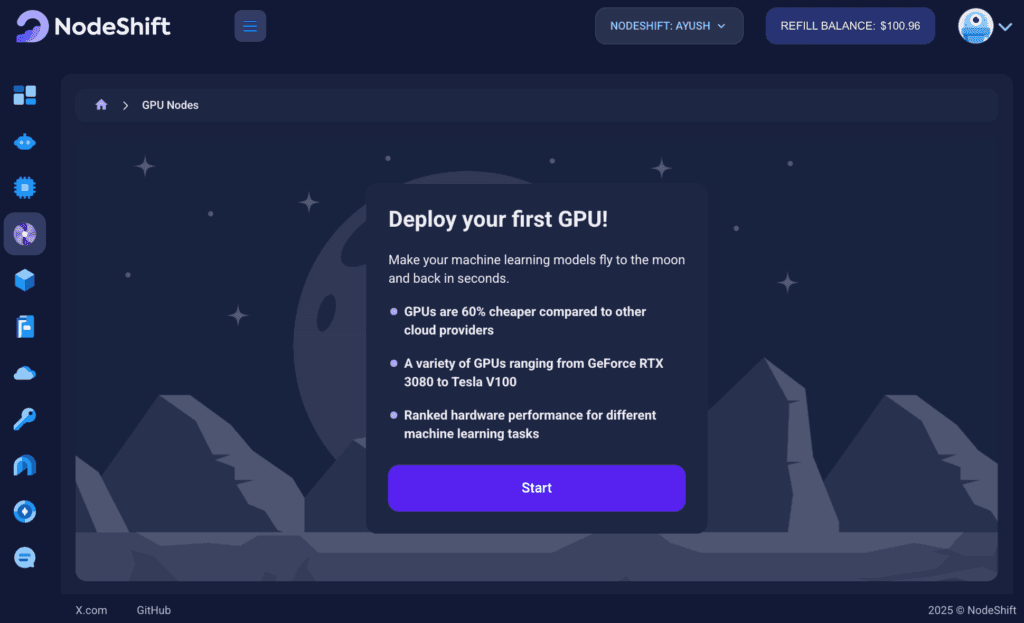Click the 'Ranked hardware performance' bullet text
This screenshot has width=1024, height=623.
(x=530, y=424)
